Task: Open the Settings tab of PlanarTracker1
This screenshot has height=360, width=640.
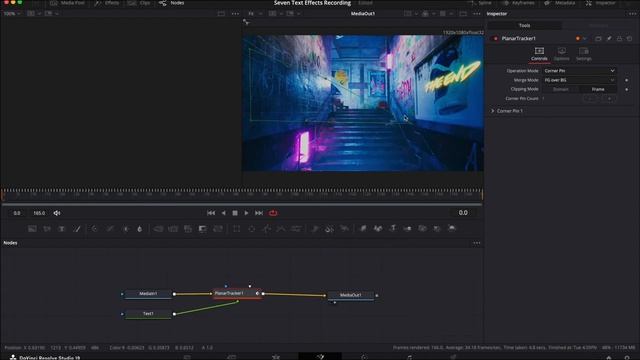Action: 584,54
